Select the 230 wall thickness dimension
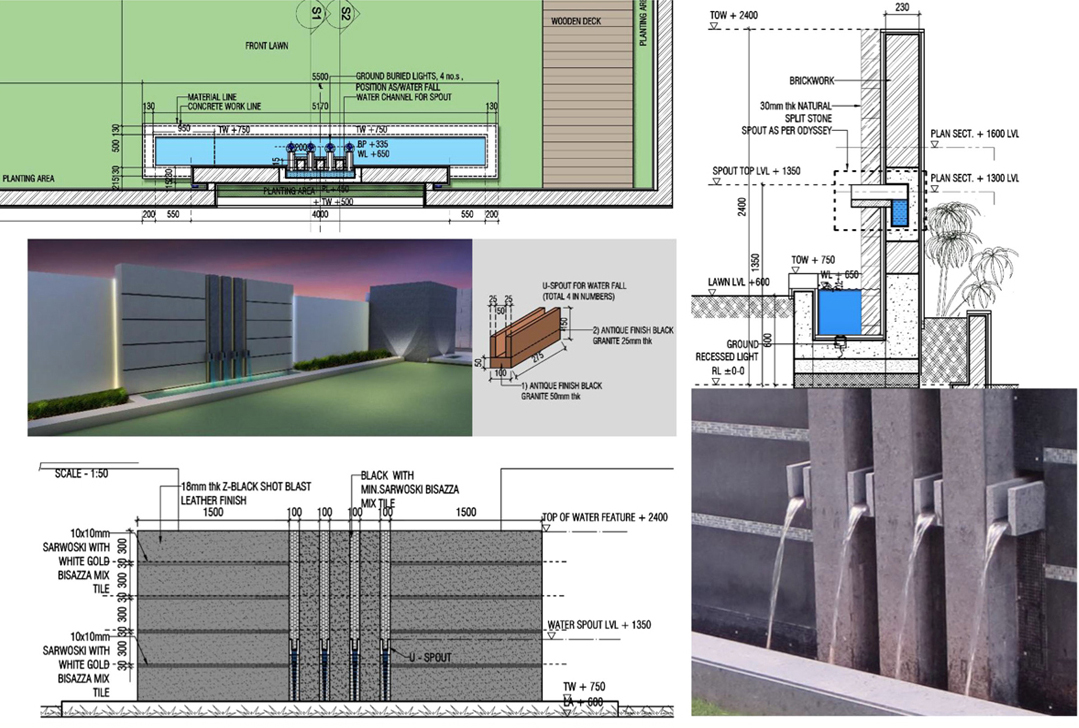Image resolution: width=1079 pixels, height=728 pixels. tap(901, 8)
